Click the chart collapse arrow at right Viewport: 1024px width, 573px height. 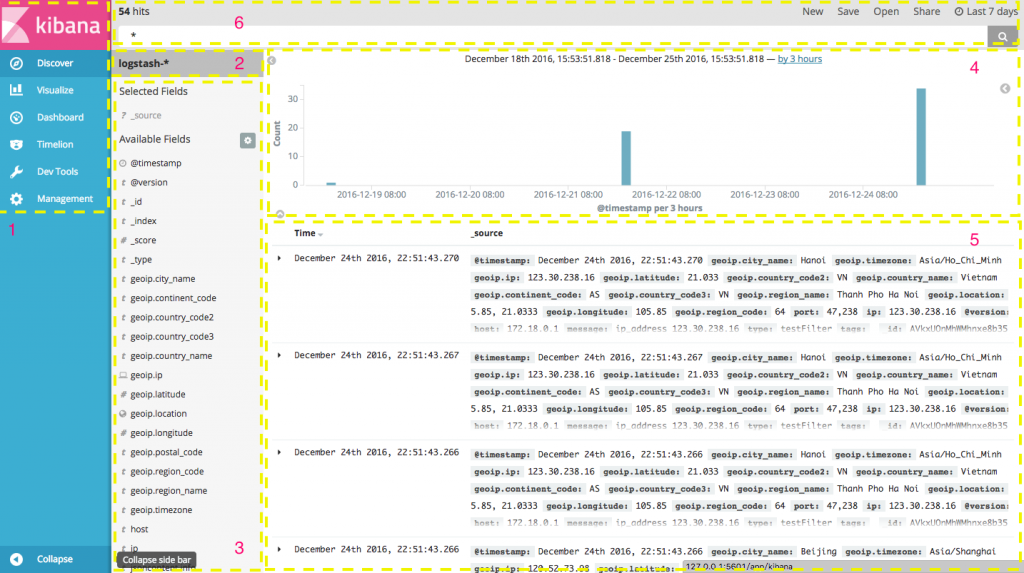[1005, 88]
